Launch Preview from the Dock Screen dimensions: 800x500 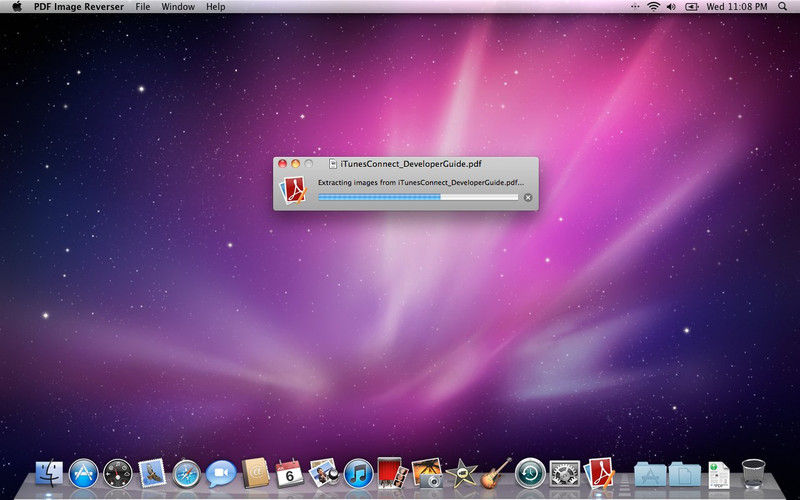coord(324,472)
